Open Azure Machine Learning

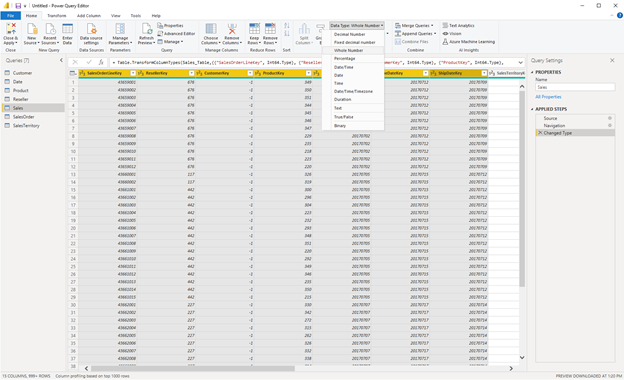(x=468, y=41)
